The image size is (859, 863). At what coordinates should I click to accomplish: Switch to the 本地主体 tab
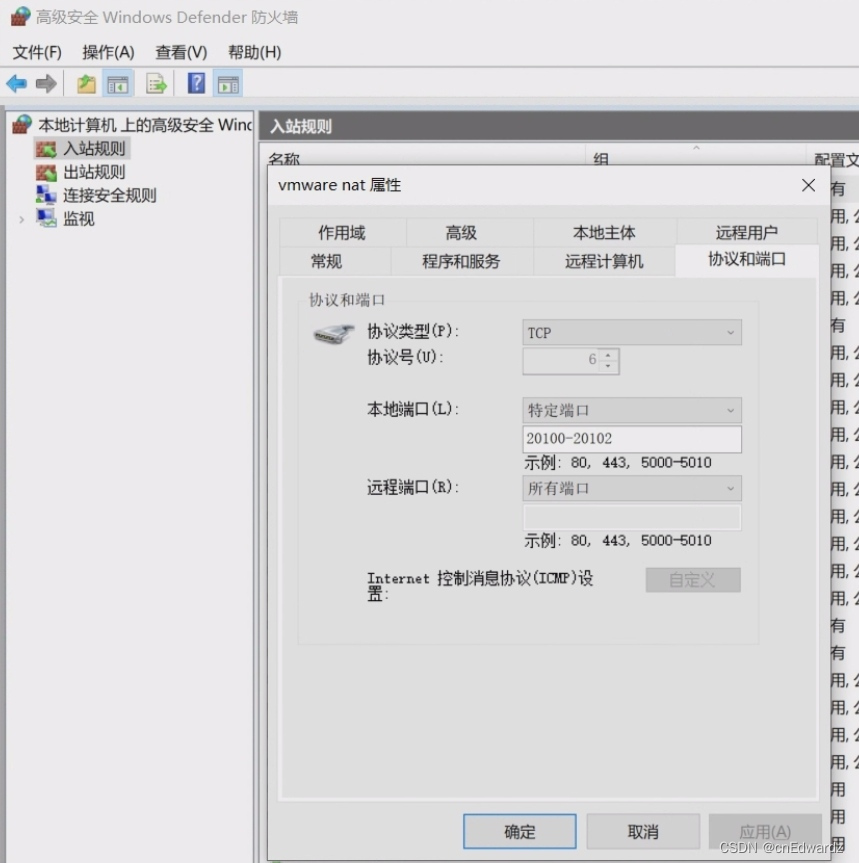(x=604, y=232)
